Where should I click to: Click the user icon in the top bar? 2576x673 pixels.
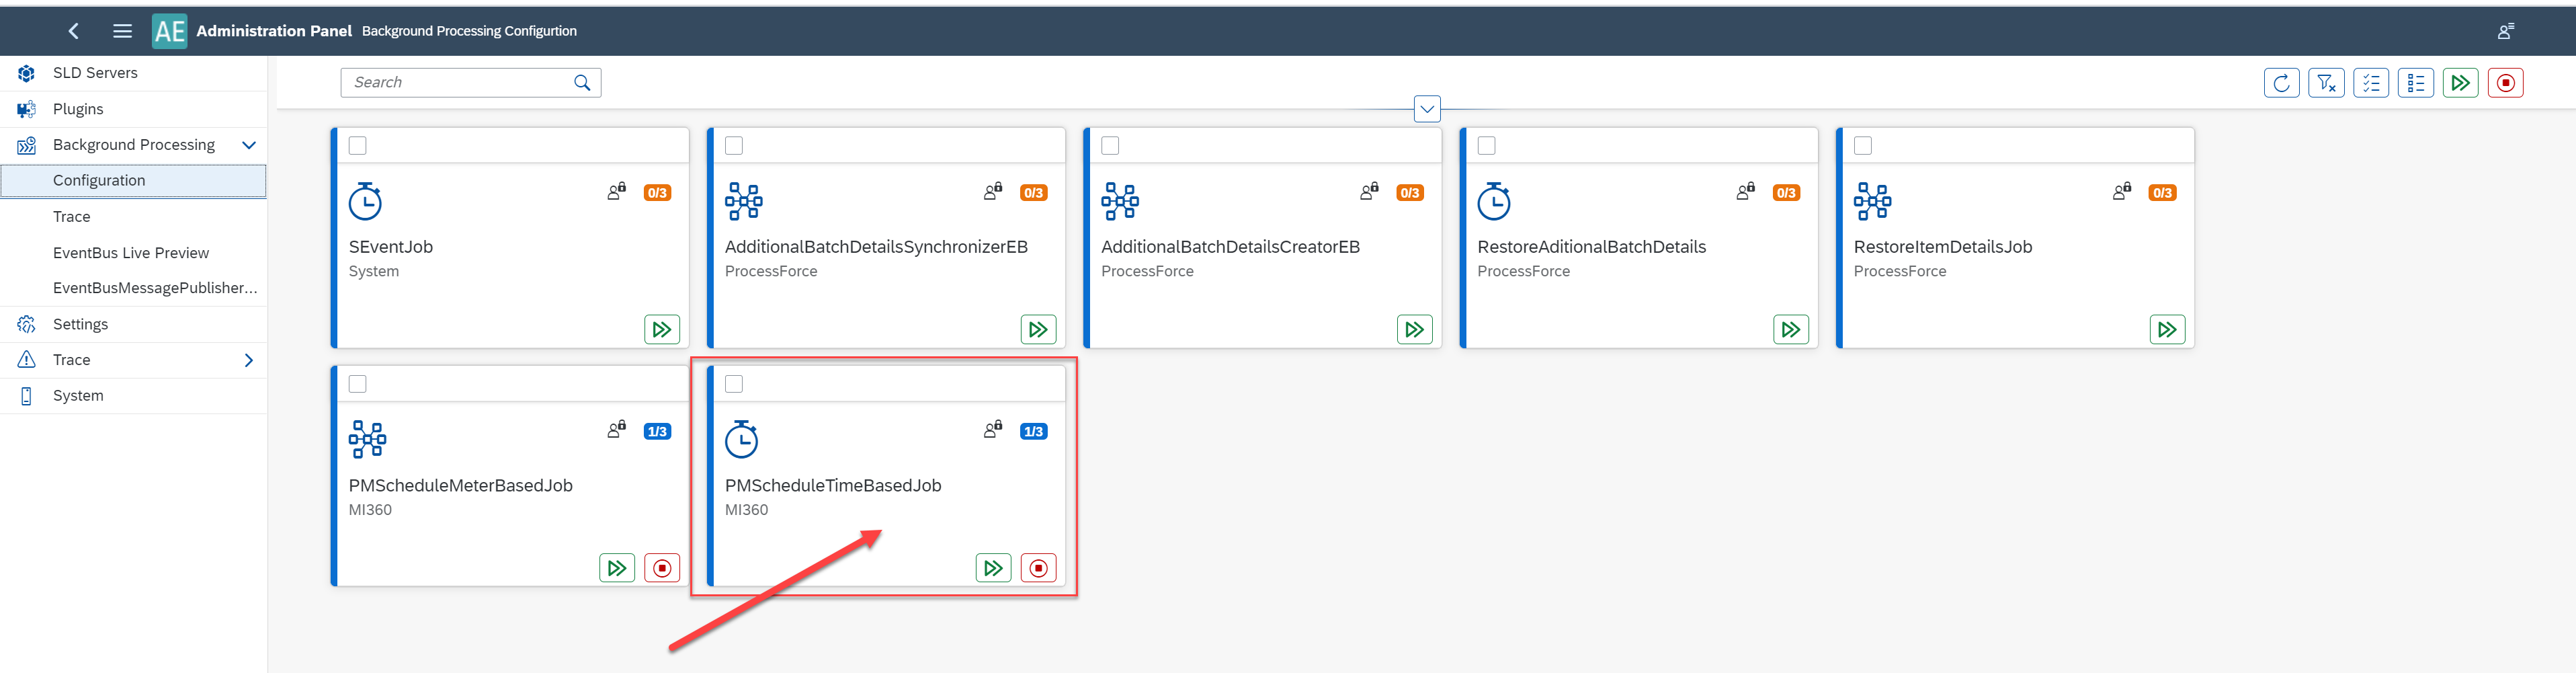point(2505,31)
